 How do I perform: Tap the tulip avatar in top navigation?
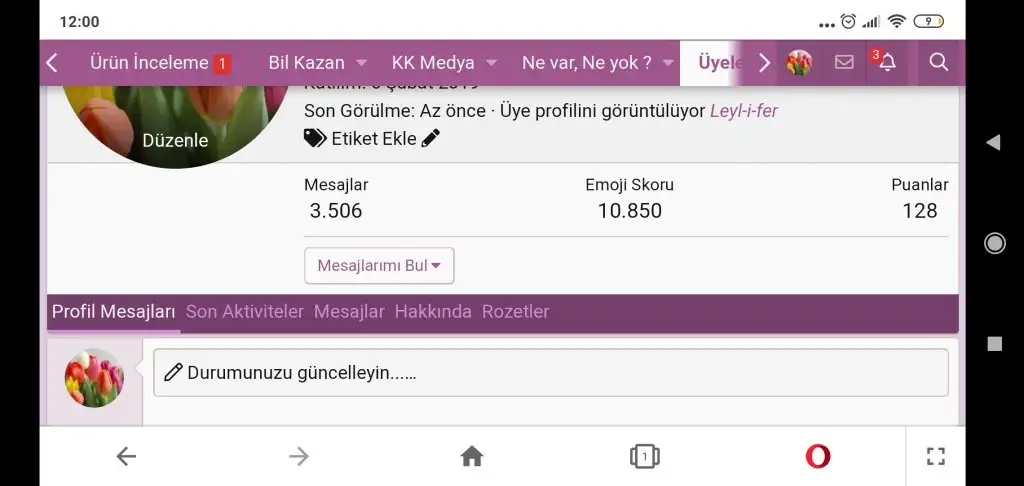tap(799, 63)
